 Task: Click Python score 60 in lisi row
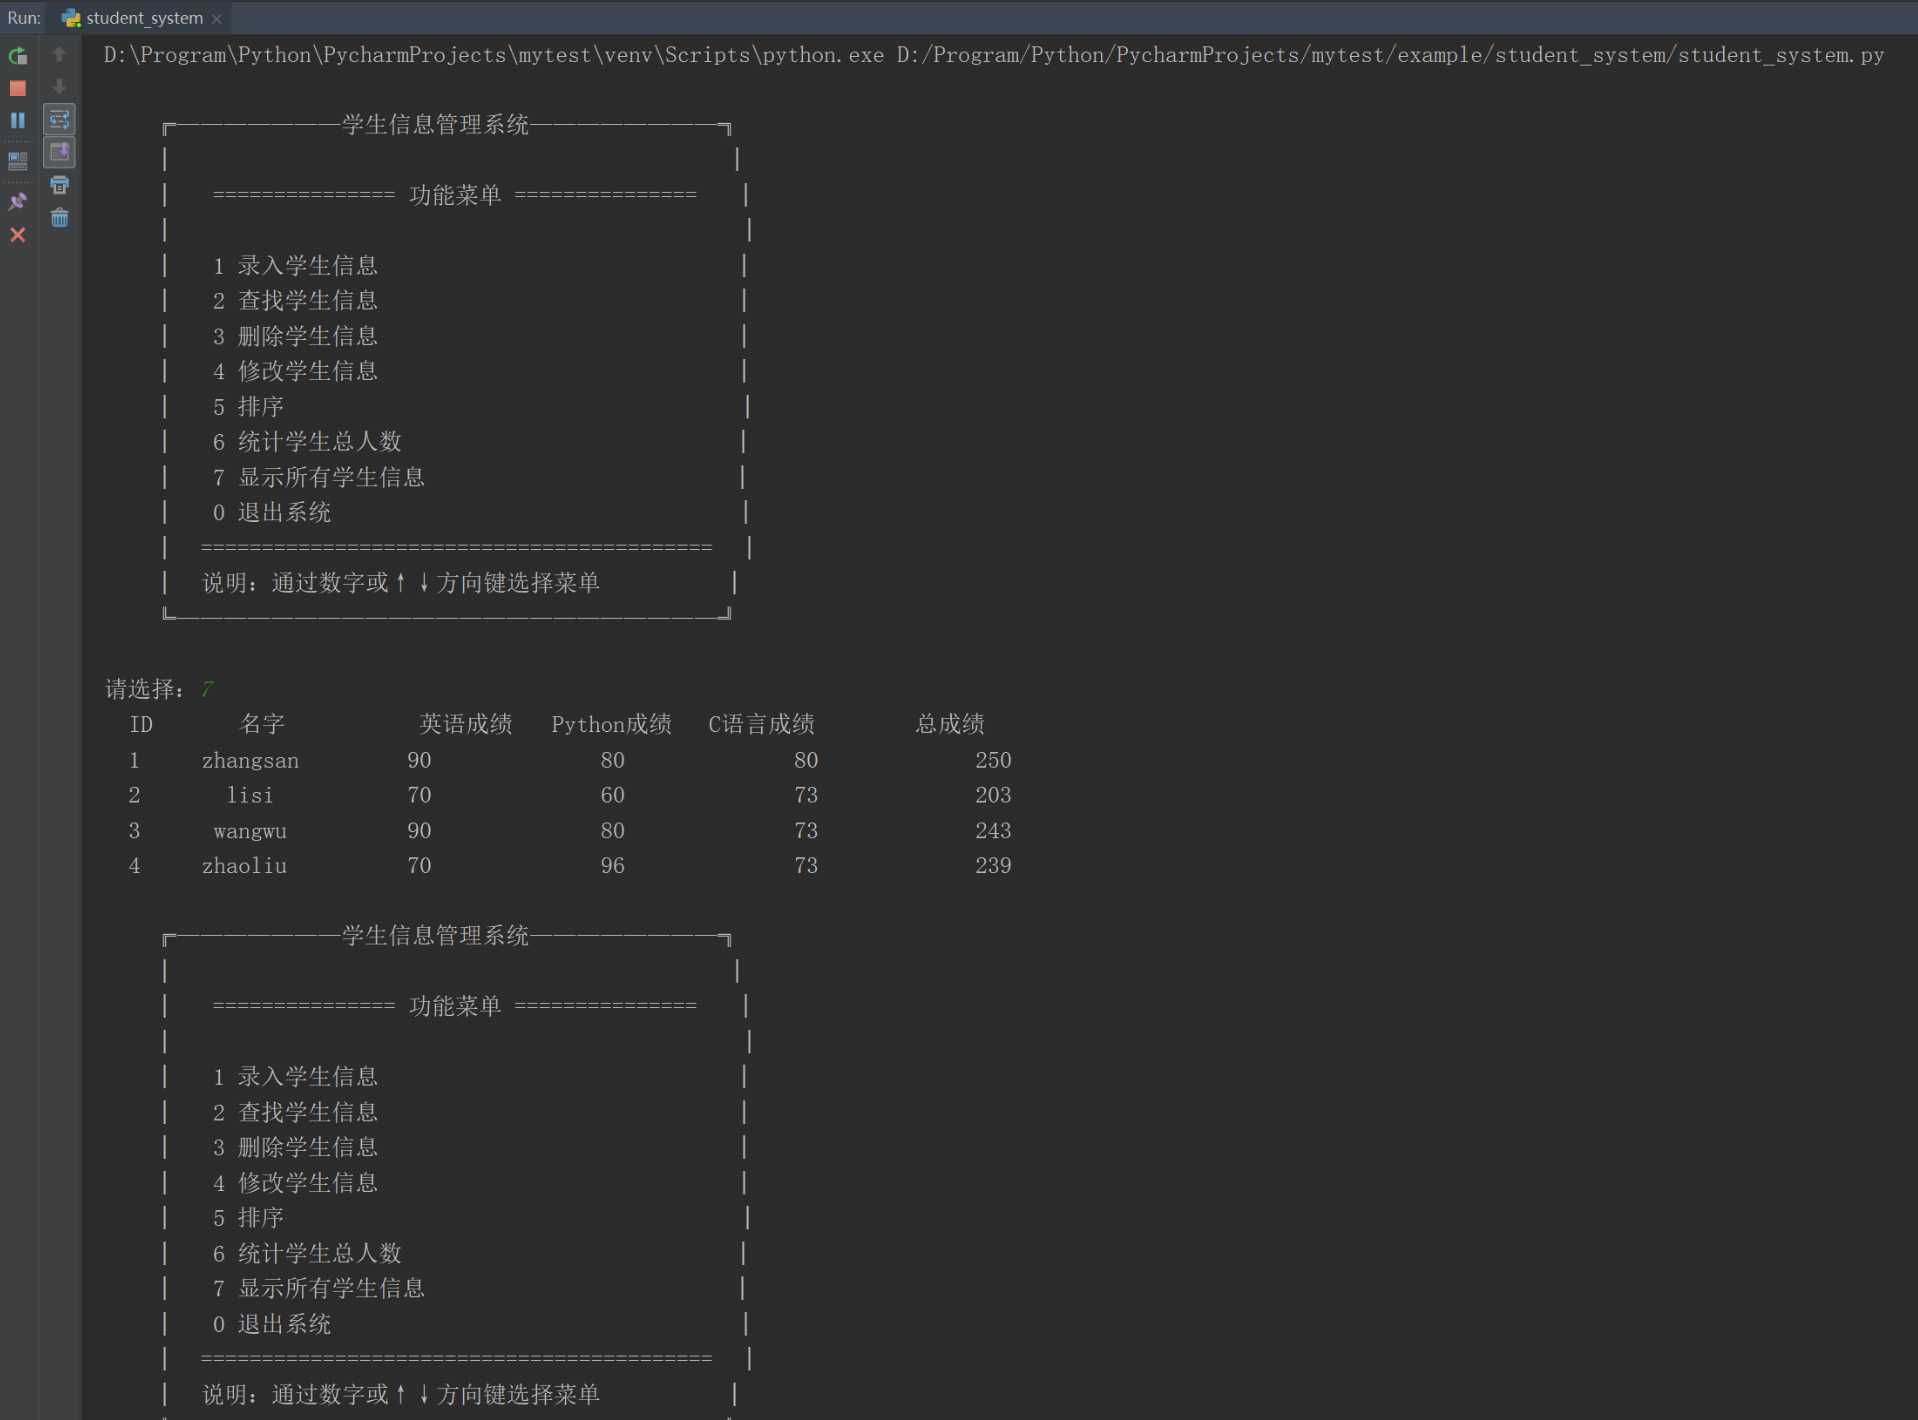click(x=612, y=795)
